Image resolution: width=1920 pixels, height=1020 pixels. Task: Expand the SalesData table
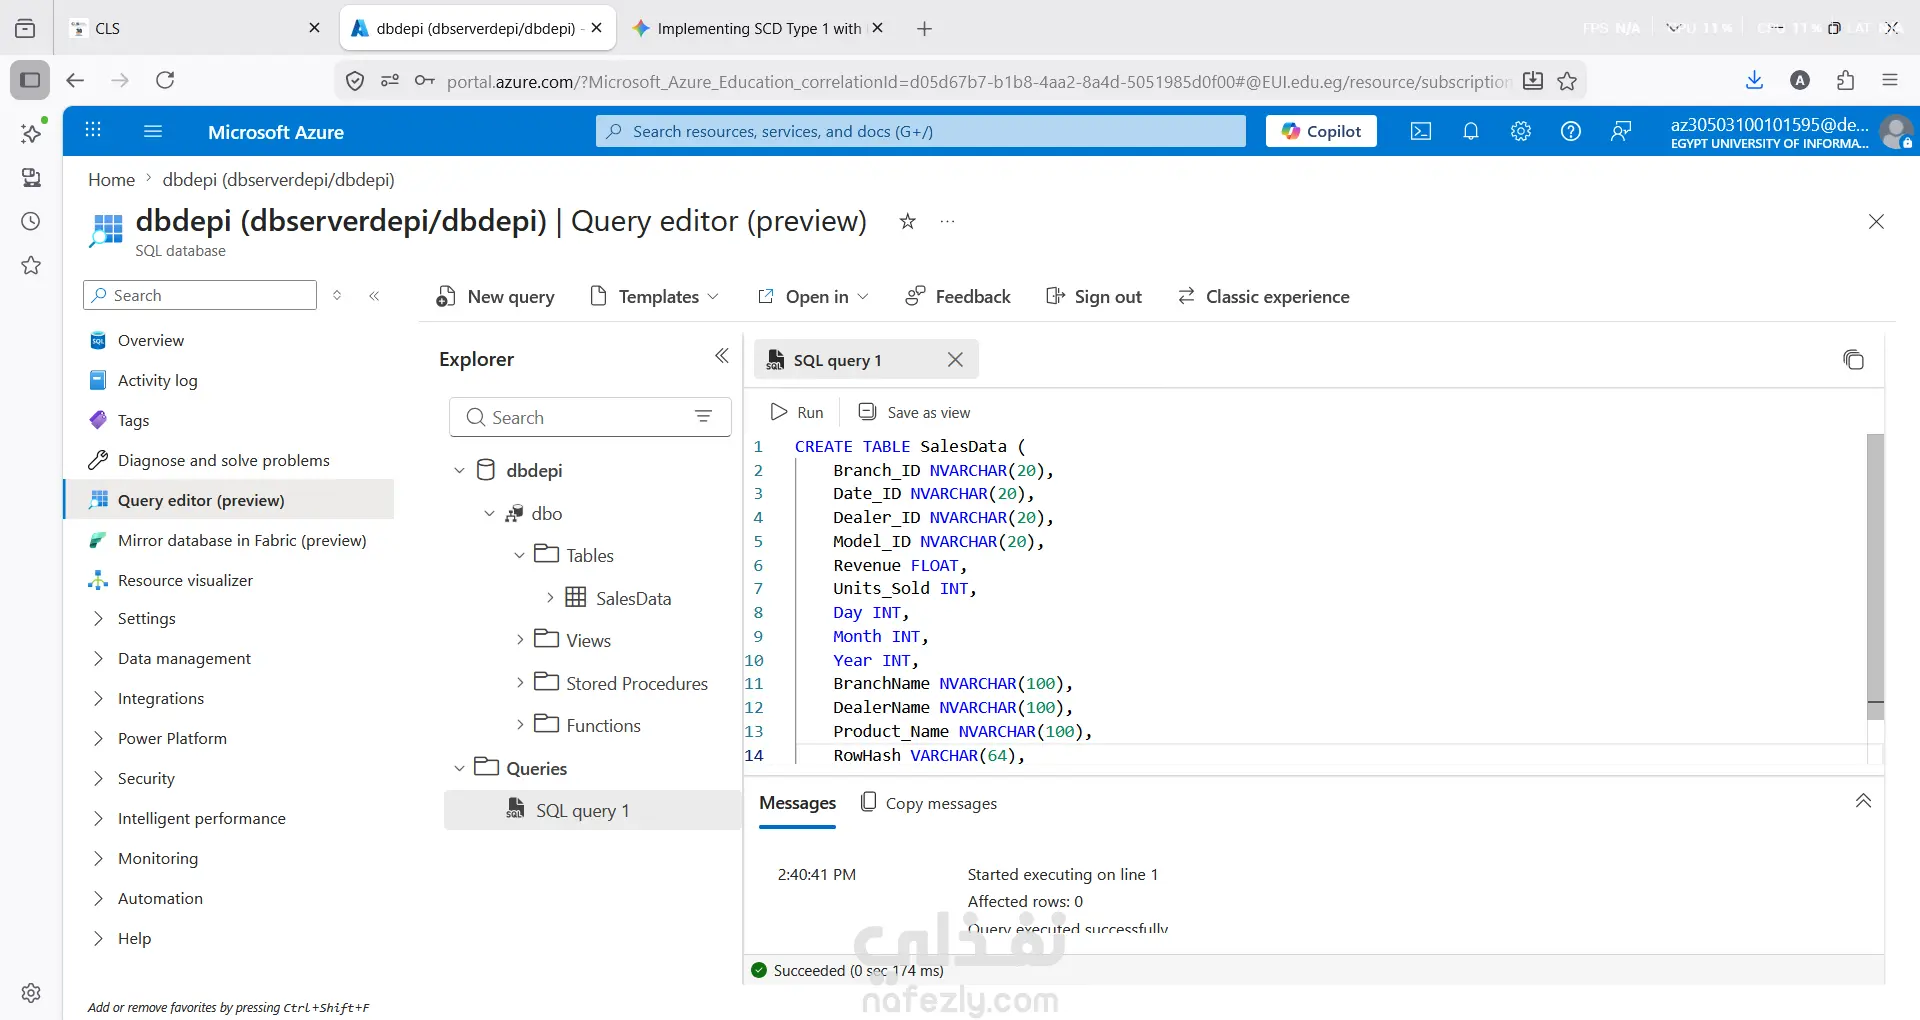tap(549, 598)
